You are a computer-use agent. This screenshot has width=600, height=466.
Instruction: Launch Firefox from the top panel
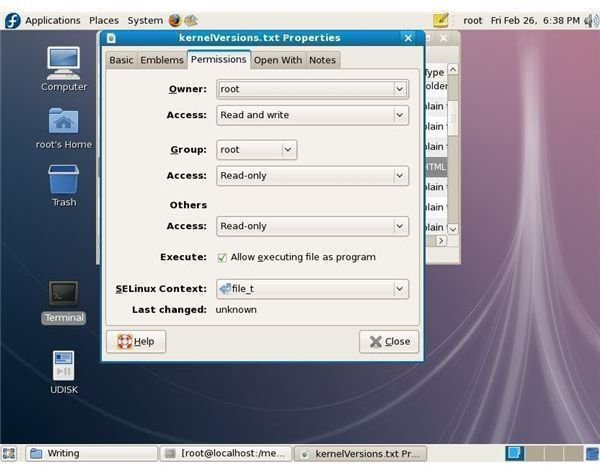click(x=175, y=20)
